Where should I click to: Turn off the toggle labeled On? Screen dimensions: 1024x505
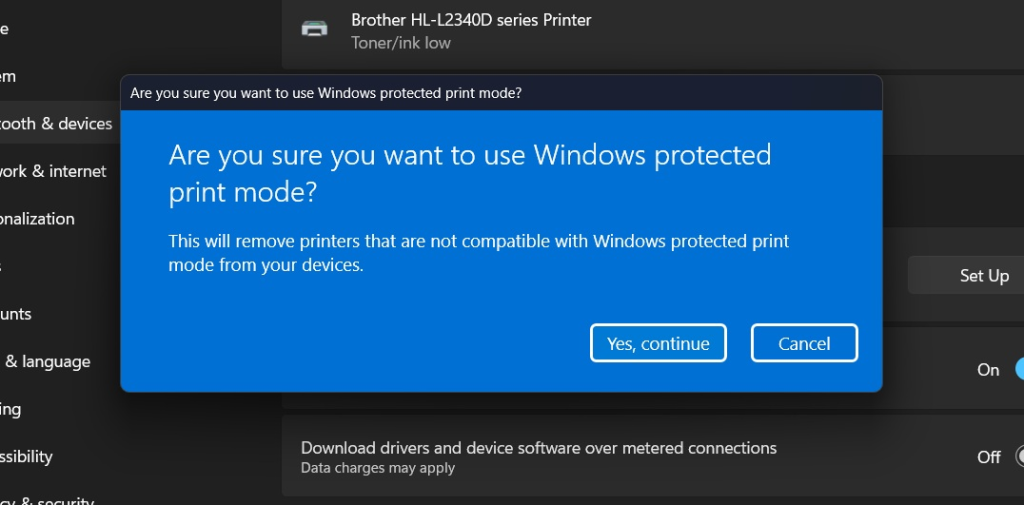tap(1019, 369)
